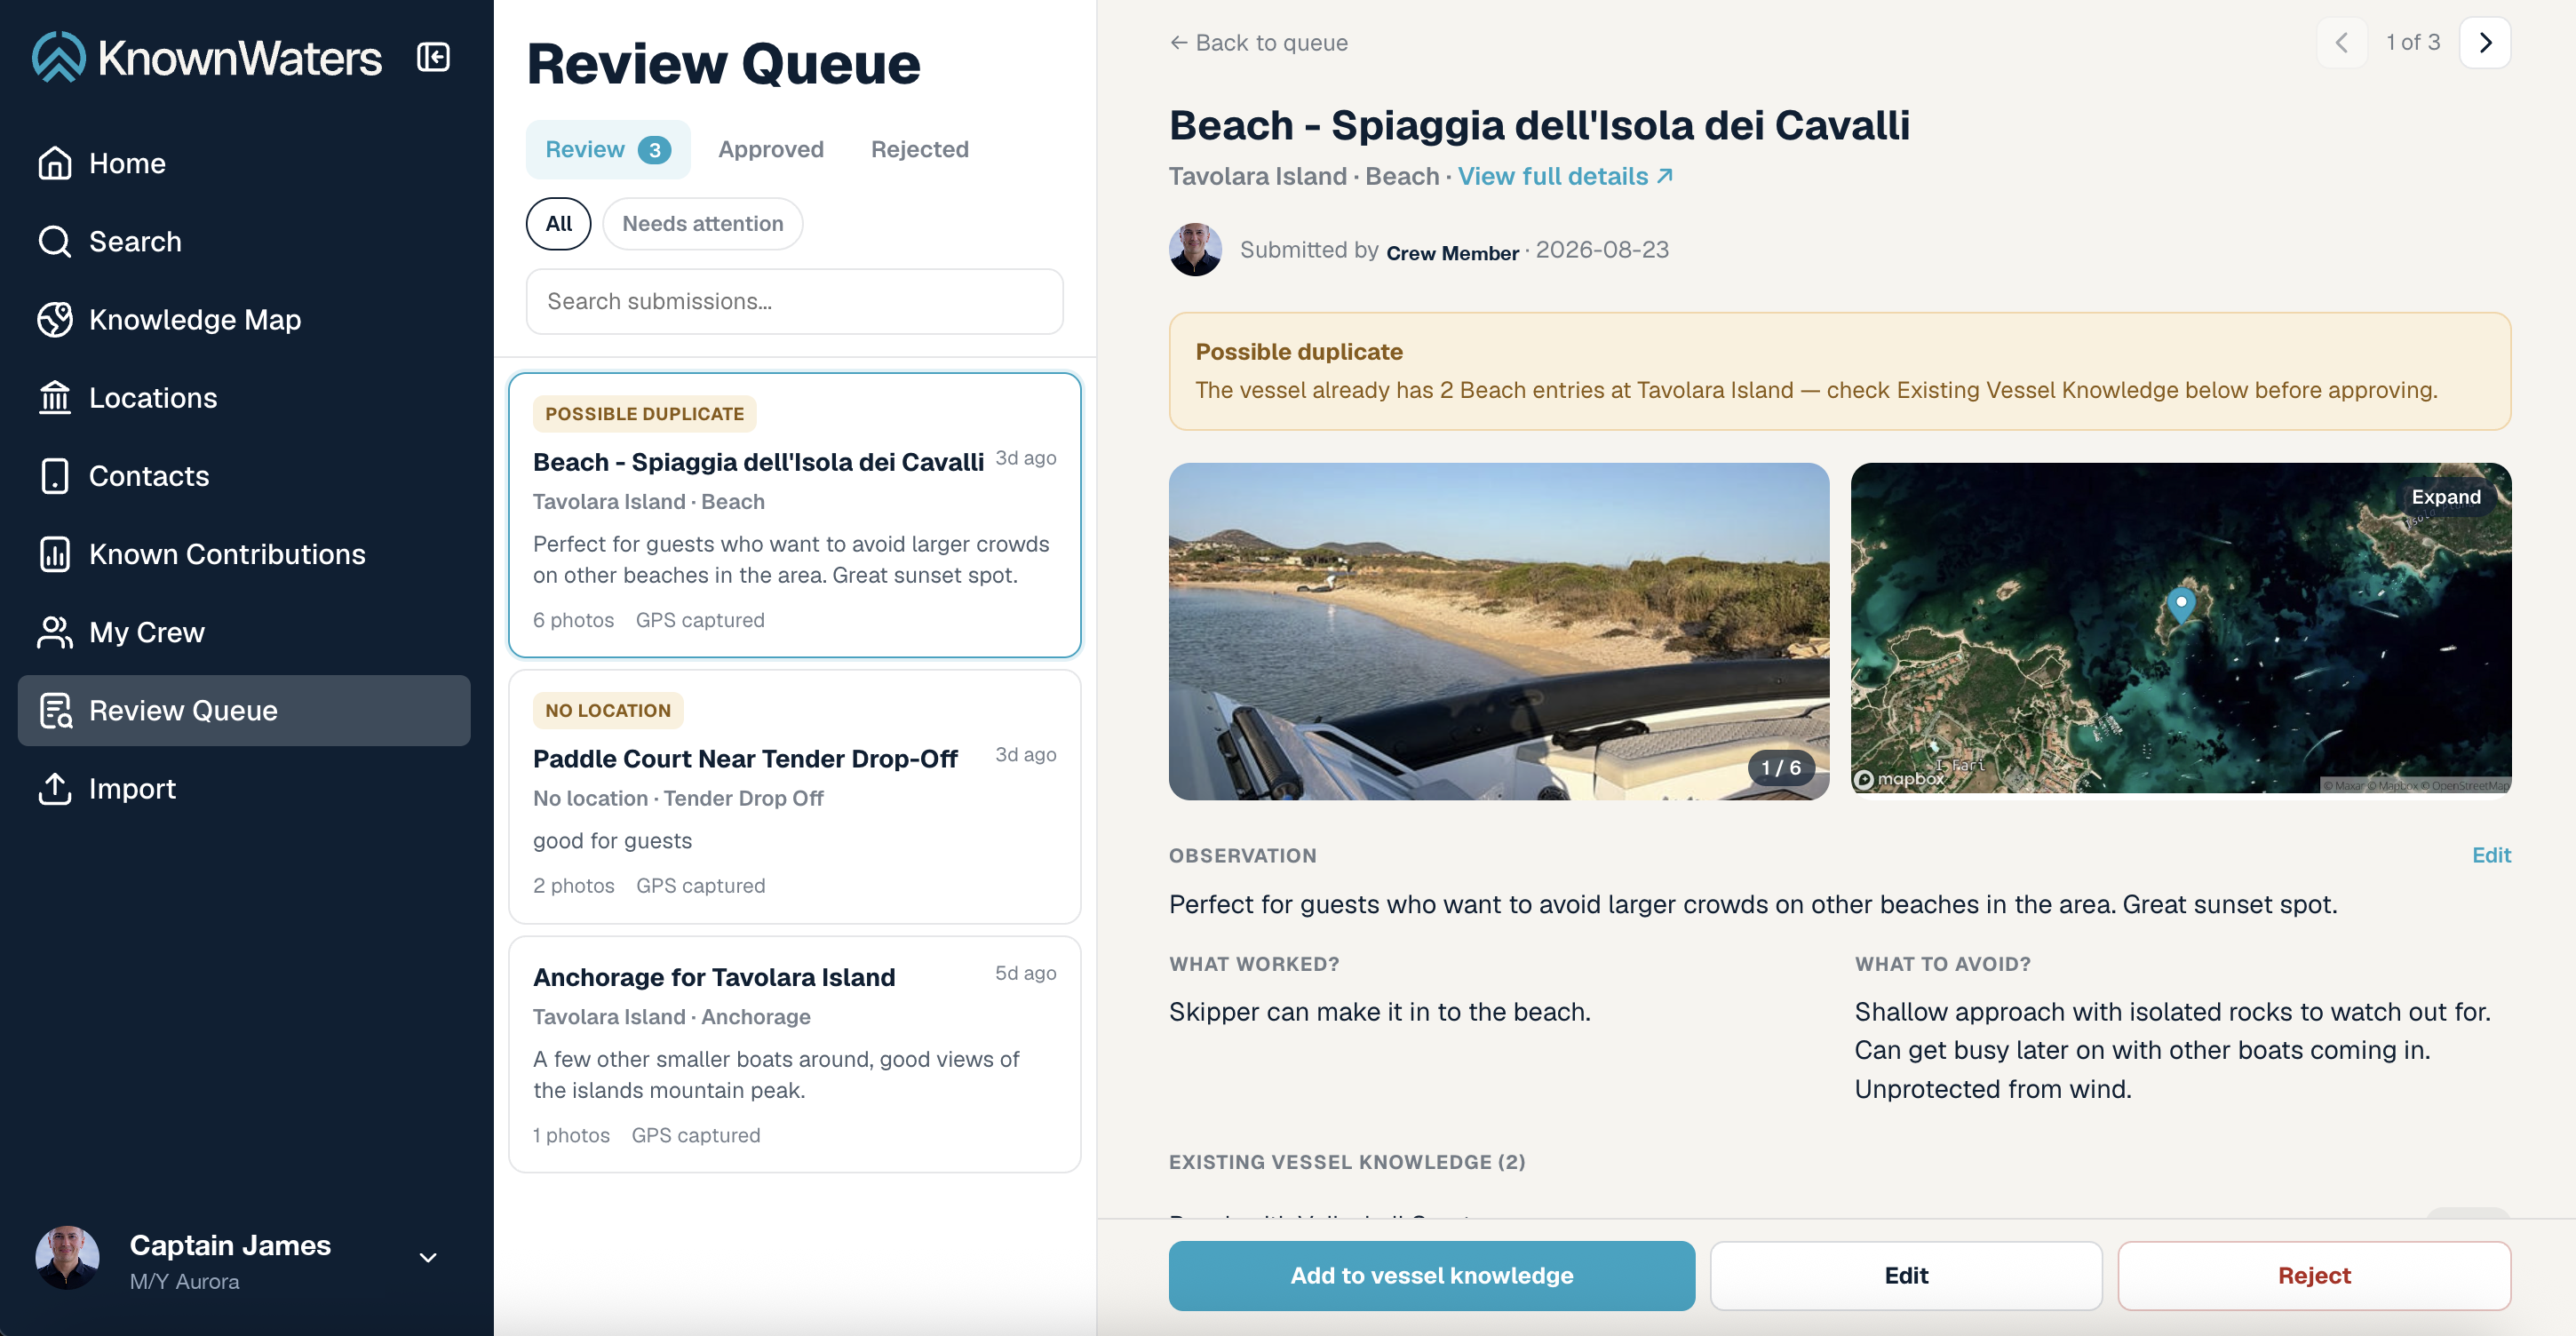Go Back to queue
Viewport: 2576px width, 1336px height.
(x=1259, y=42)
